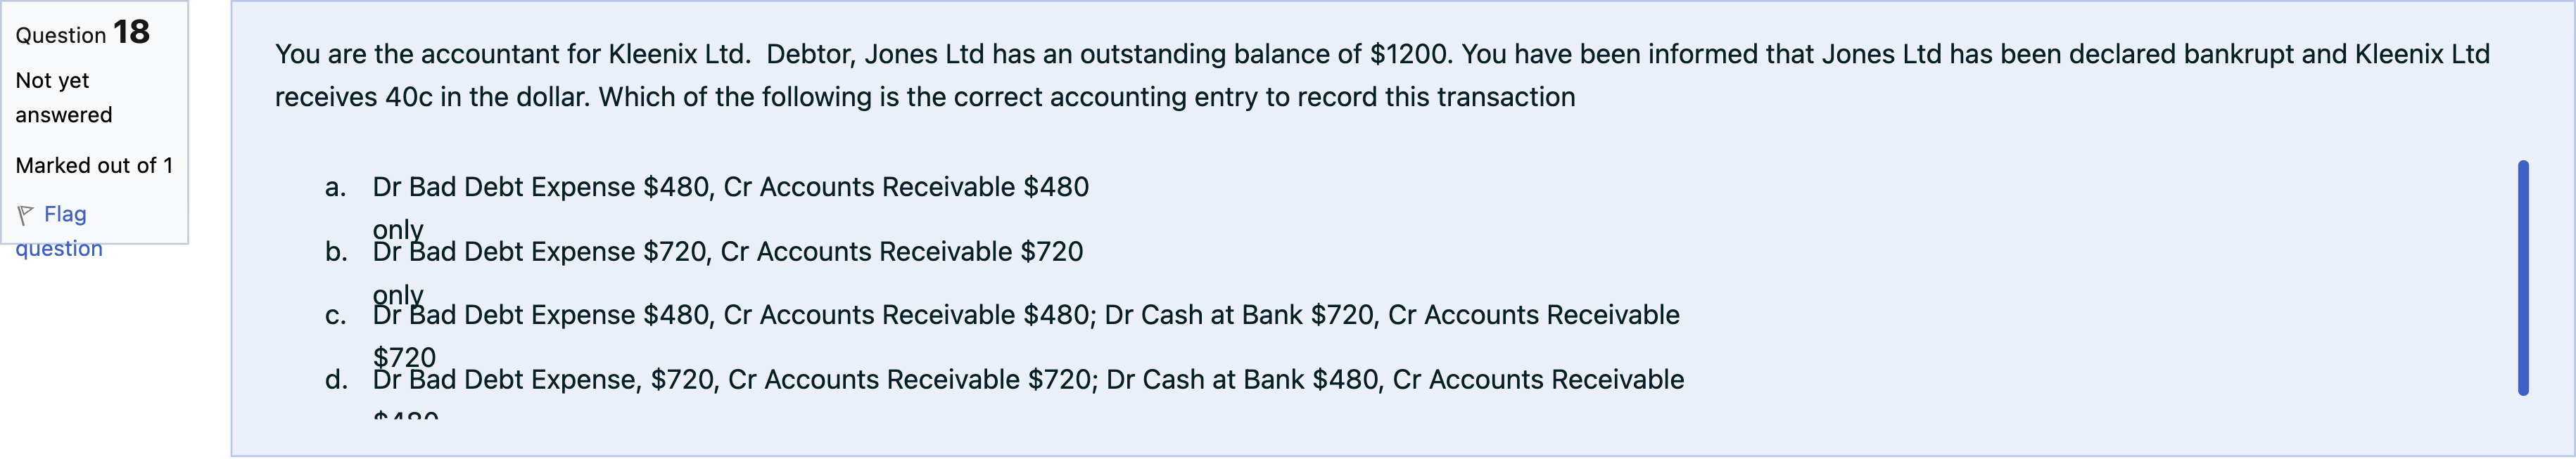Click the wrapped "$720" beneath option c

404,356
